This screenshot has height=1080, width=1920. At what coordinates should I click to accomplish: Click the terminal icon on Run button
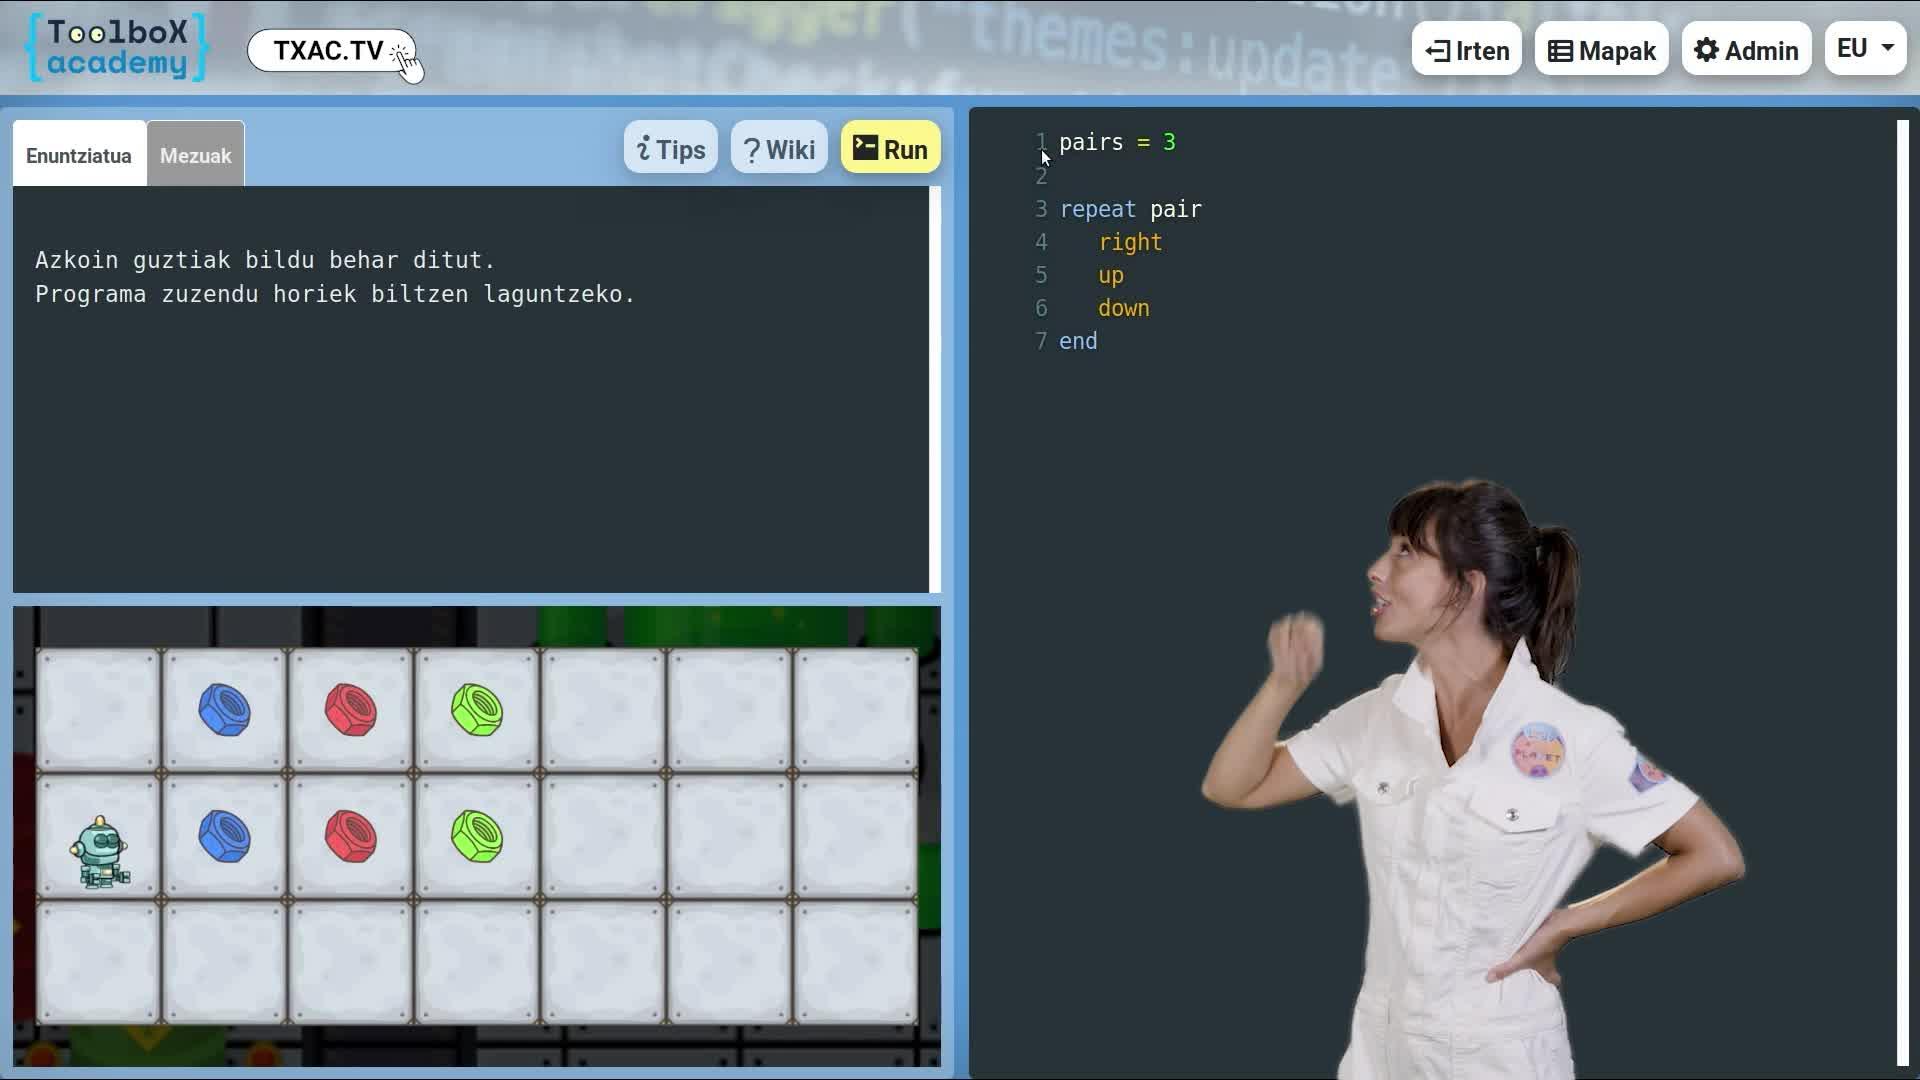[865, 148]
